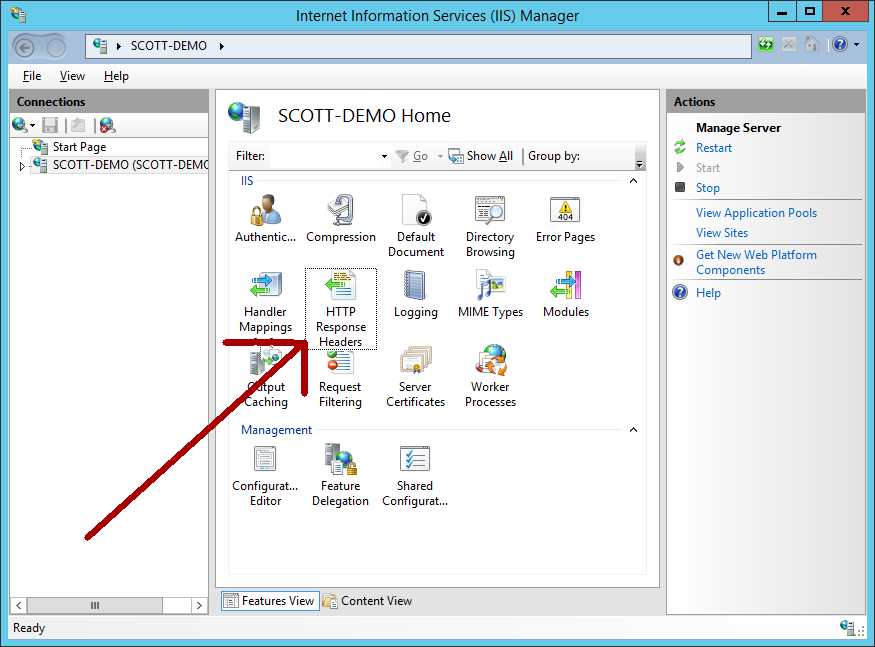Switch to the Features View tab
This screenshot has height=647, width=875.
point(270,601)
